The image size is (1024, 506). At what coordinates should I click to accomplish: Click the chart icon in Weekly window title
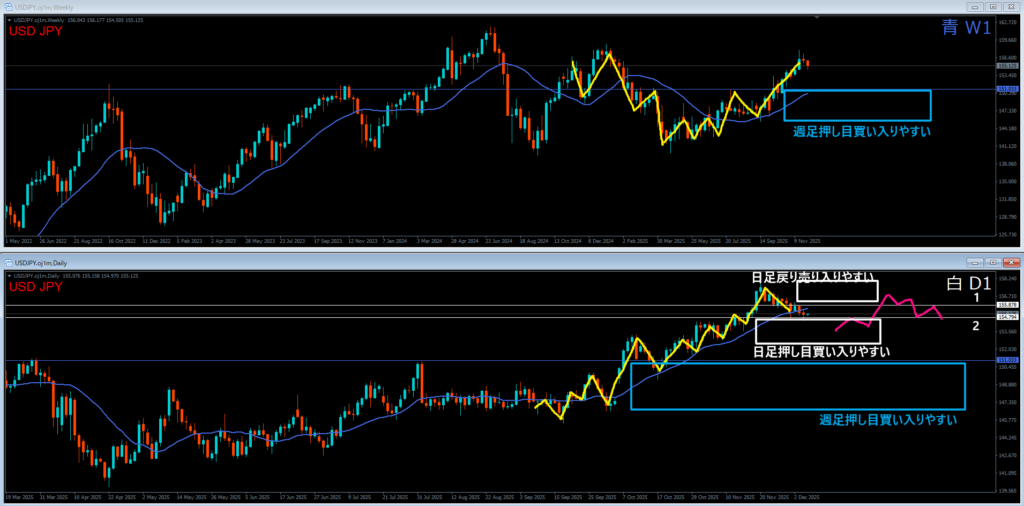tap(9, 7)
